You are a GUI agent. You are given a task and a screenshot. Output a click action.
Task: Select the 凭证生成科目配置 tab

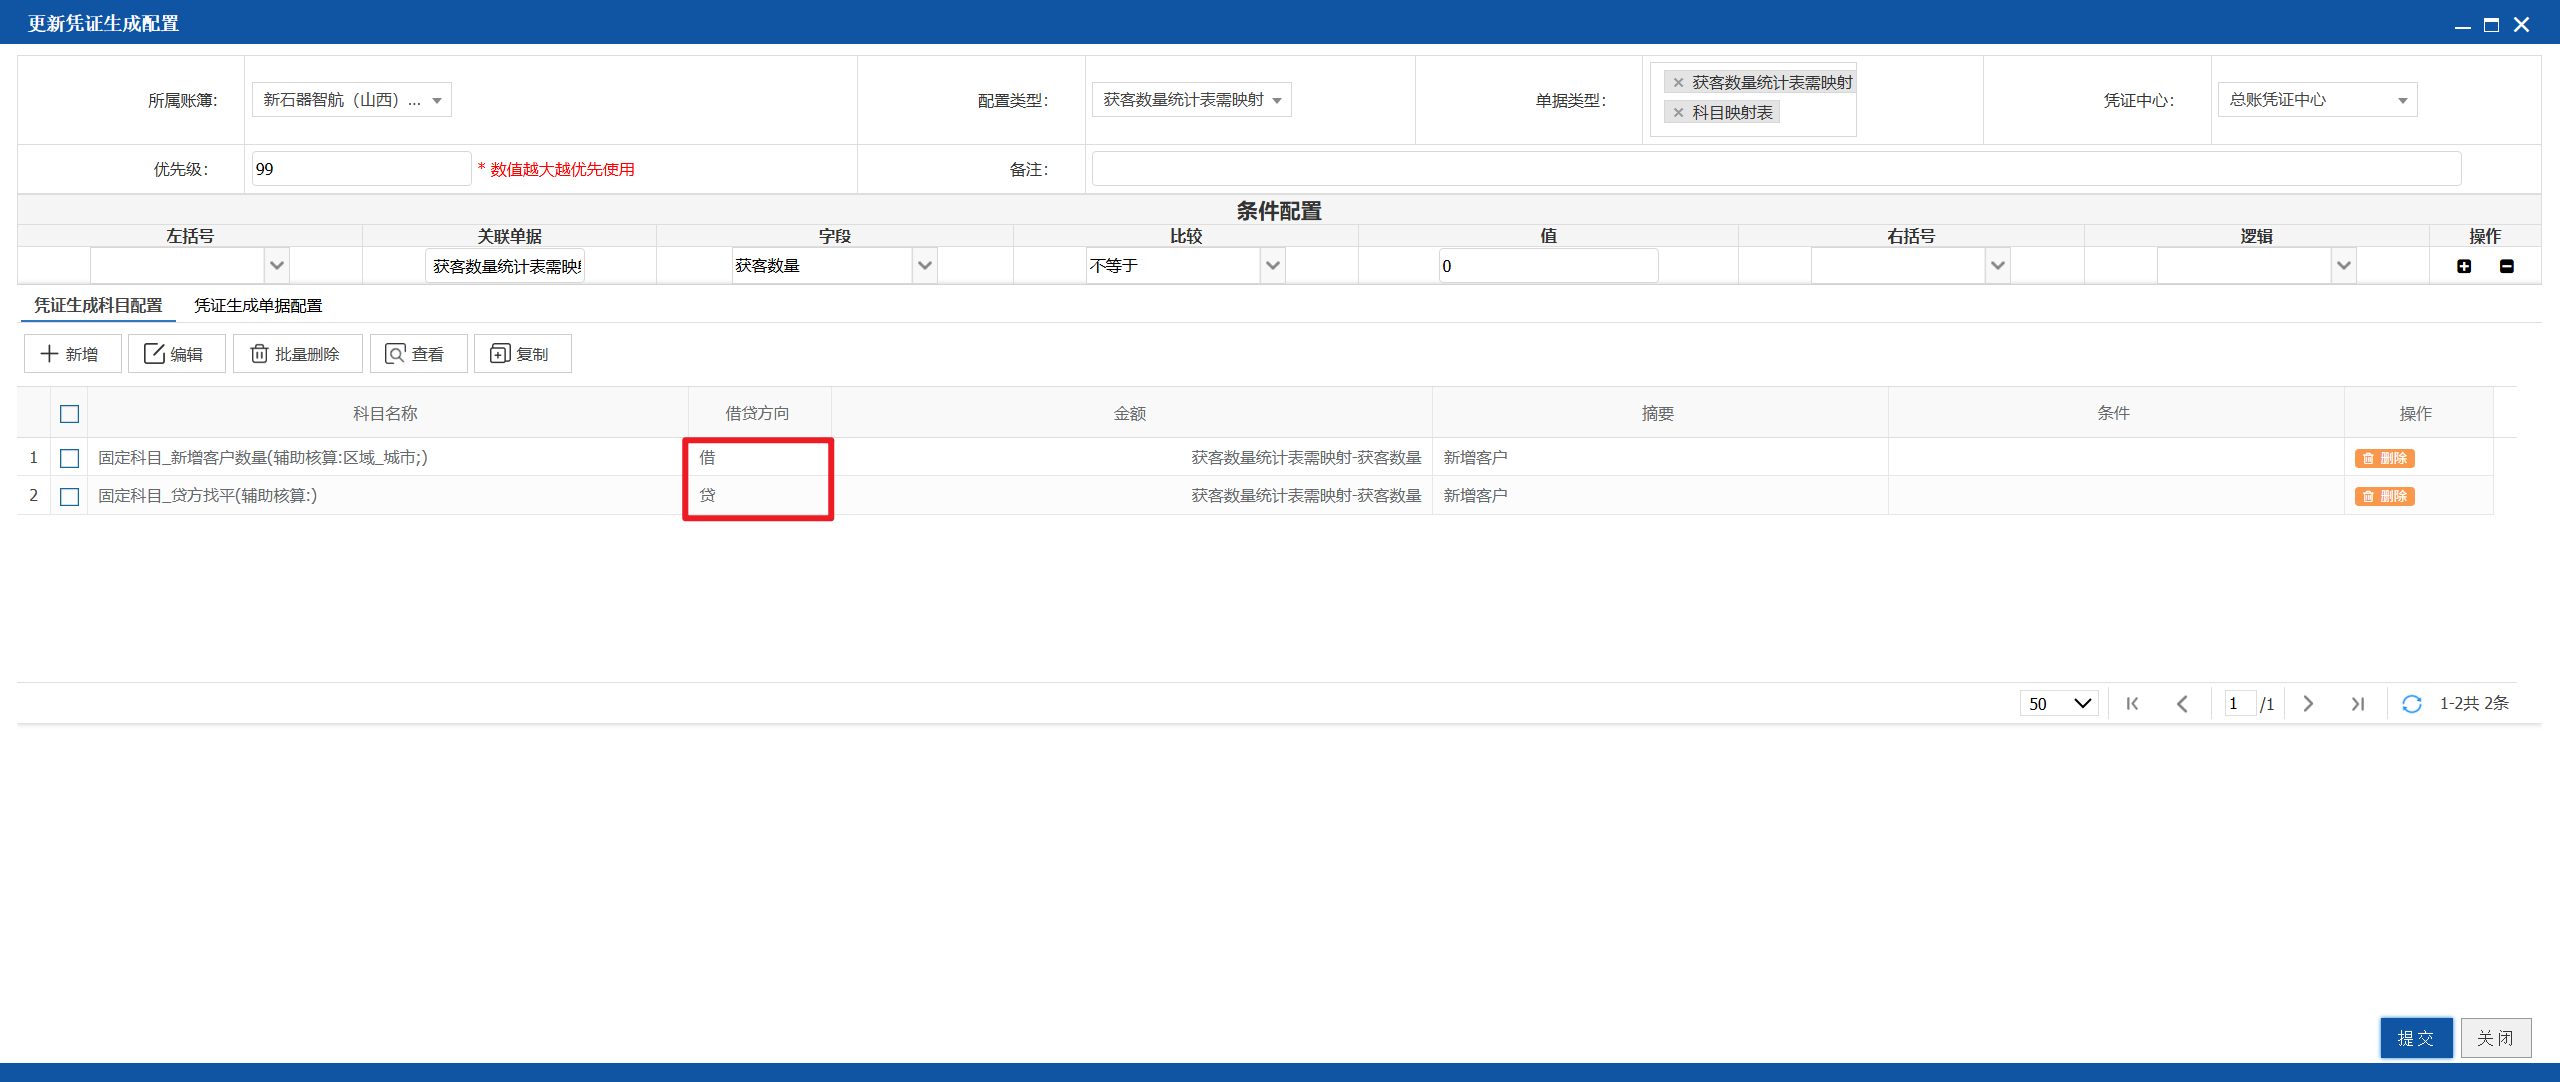click(x=98, y=306)
